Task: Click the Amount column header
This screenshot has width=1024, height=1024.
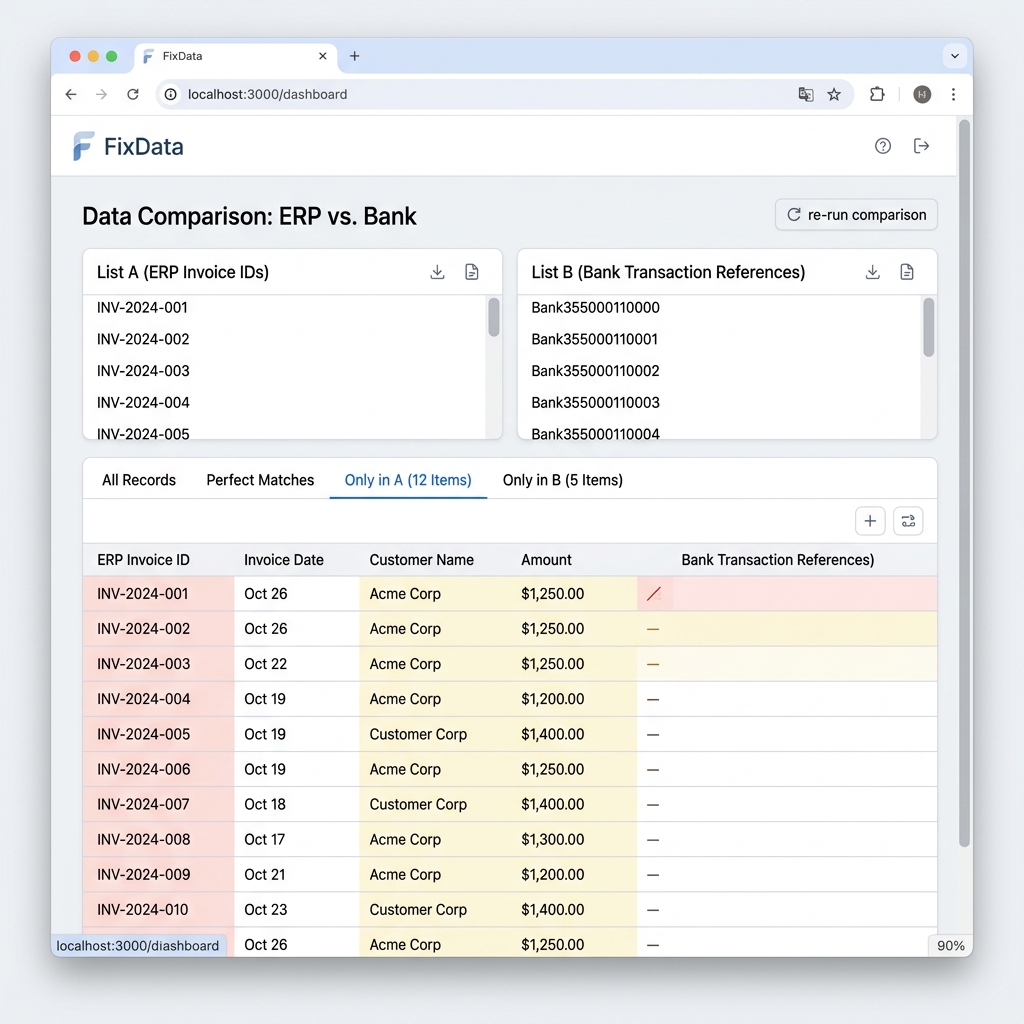Action: 546,560
